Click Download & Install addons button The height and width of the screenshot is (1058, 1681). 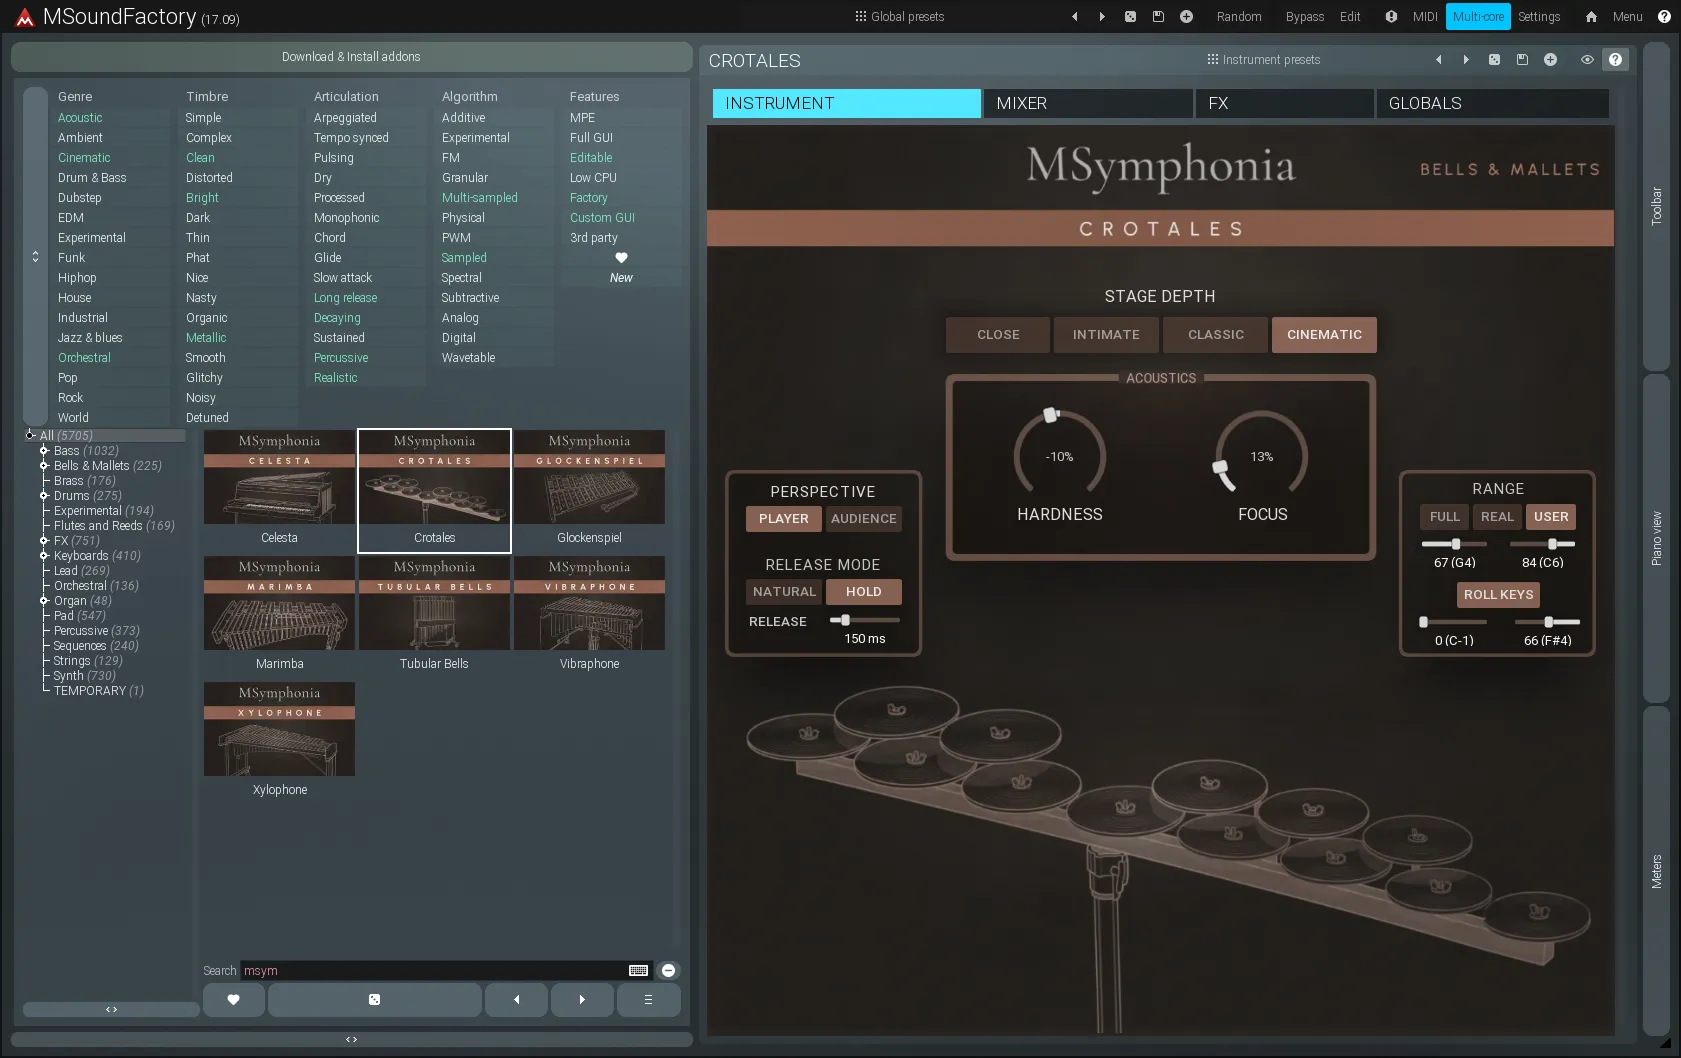pyautogui.click(x=351, y=57)
